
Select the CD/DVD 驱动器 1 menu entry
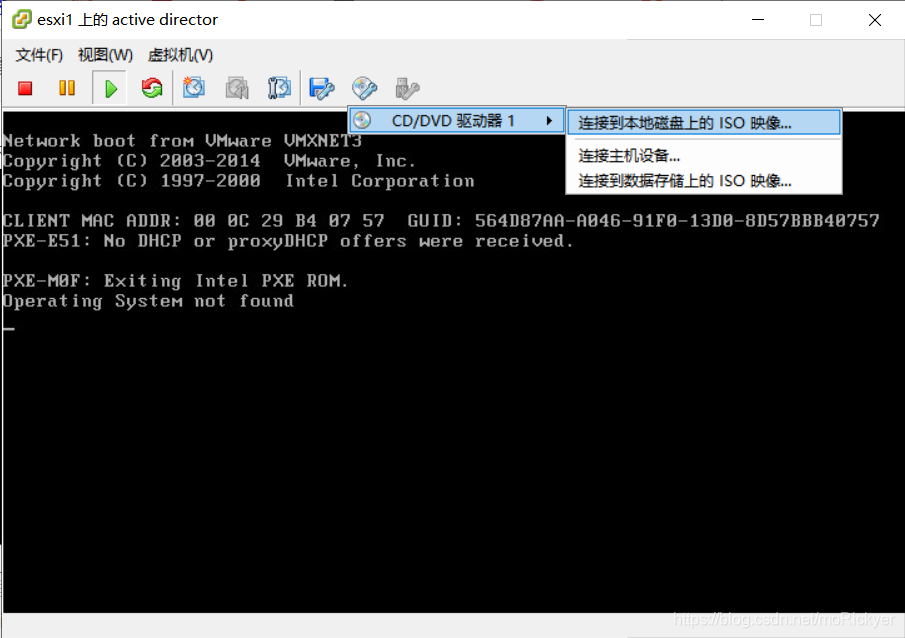click(457, 121)
